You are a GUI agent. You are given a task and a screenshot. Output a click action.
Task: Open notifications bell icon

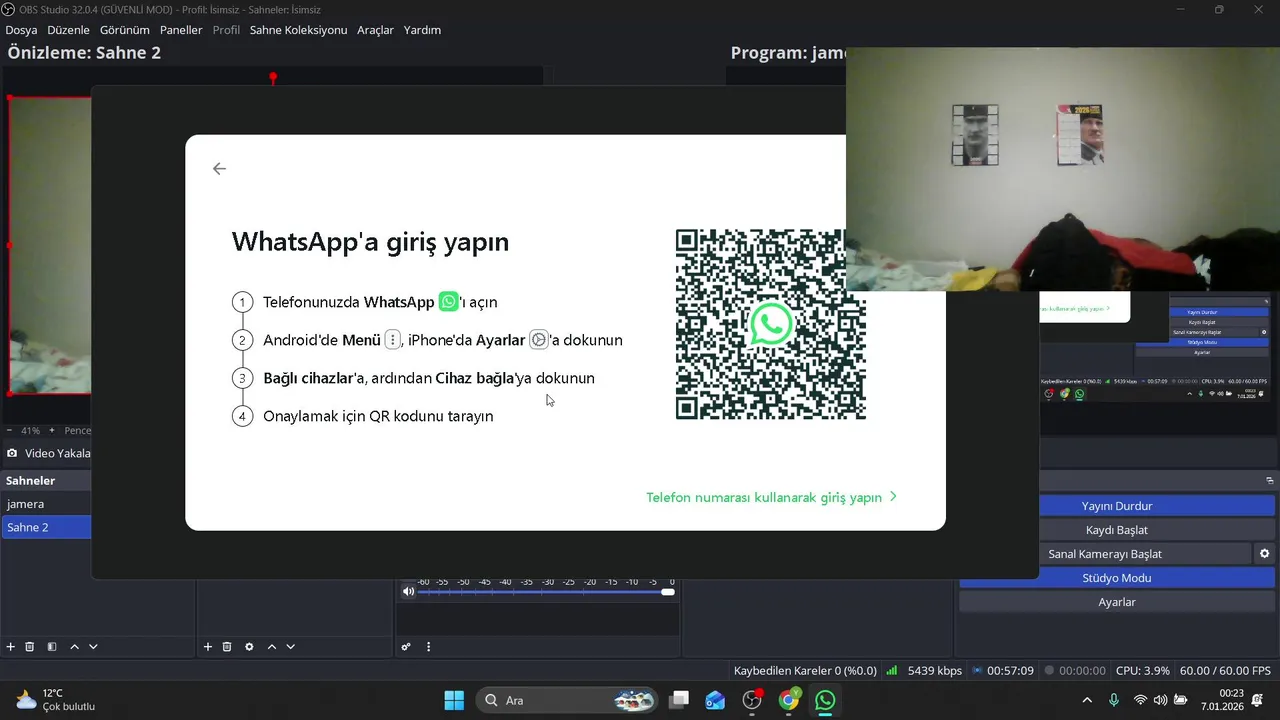(x=1257, y=700)
